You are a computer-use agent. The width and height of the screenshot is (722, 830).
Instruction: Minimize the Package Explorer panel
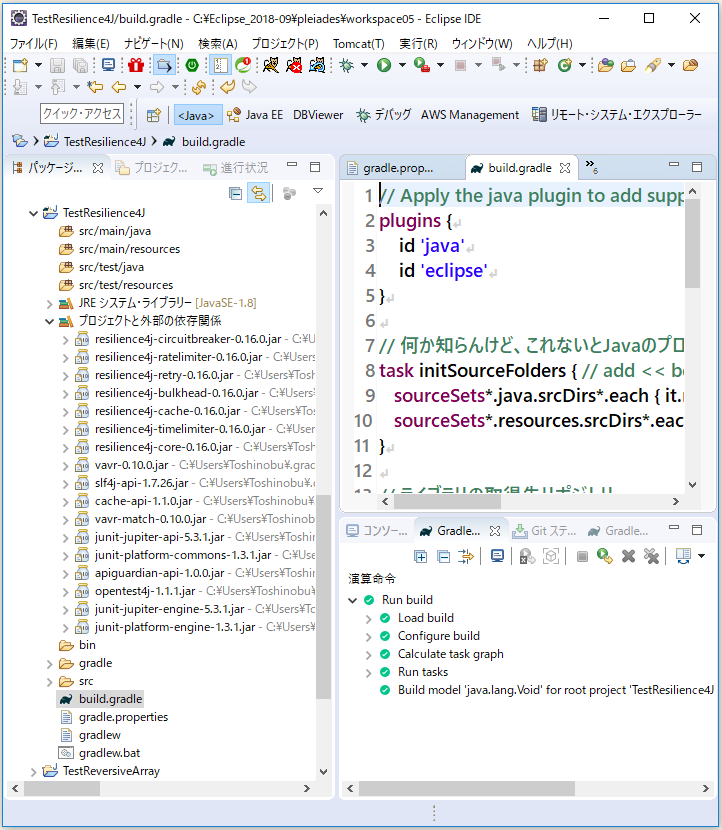292,165
